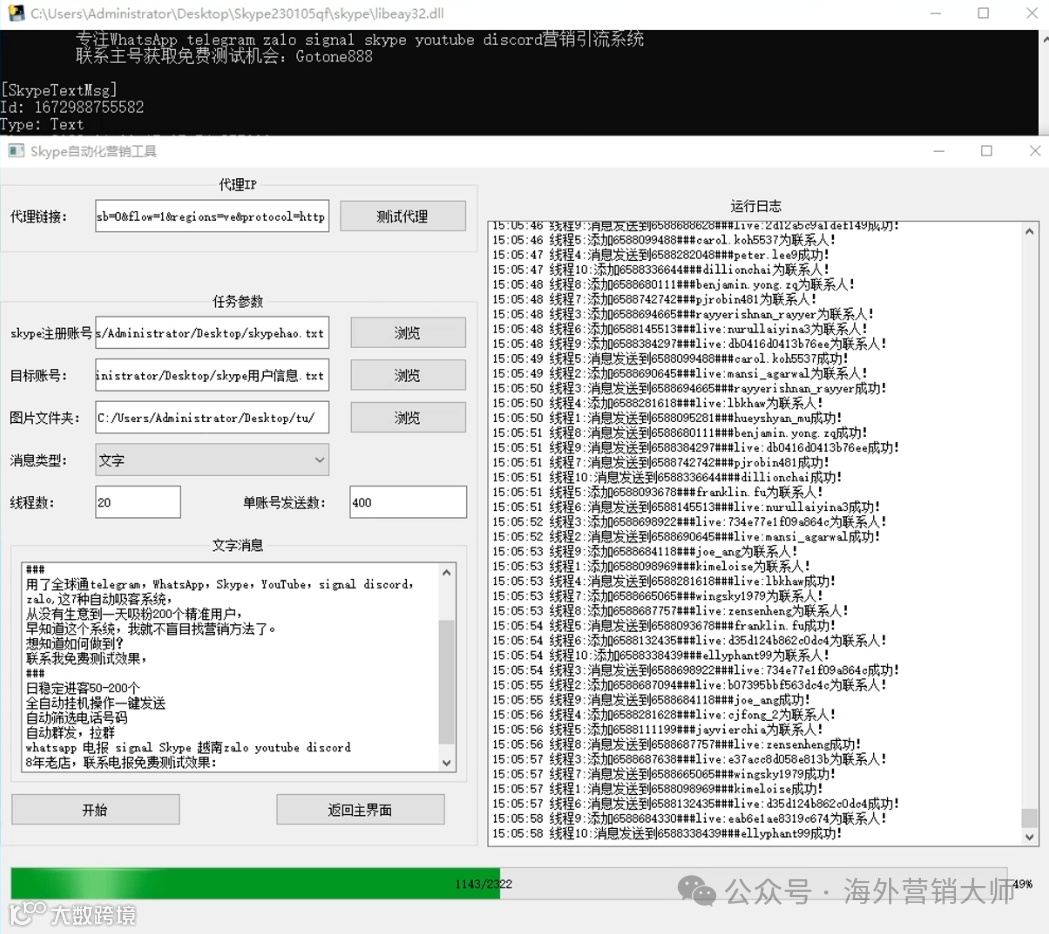Focus the 线程数 input field
The width and height of the screenshot is (1049, 934).
[x=138, y=502]
